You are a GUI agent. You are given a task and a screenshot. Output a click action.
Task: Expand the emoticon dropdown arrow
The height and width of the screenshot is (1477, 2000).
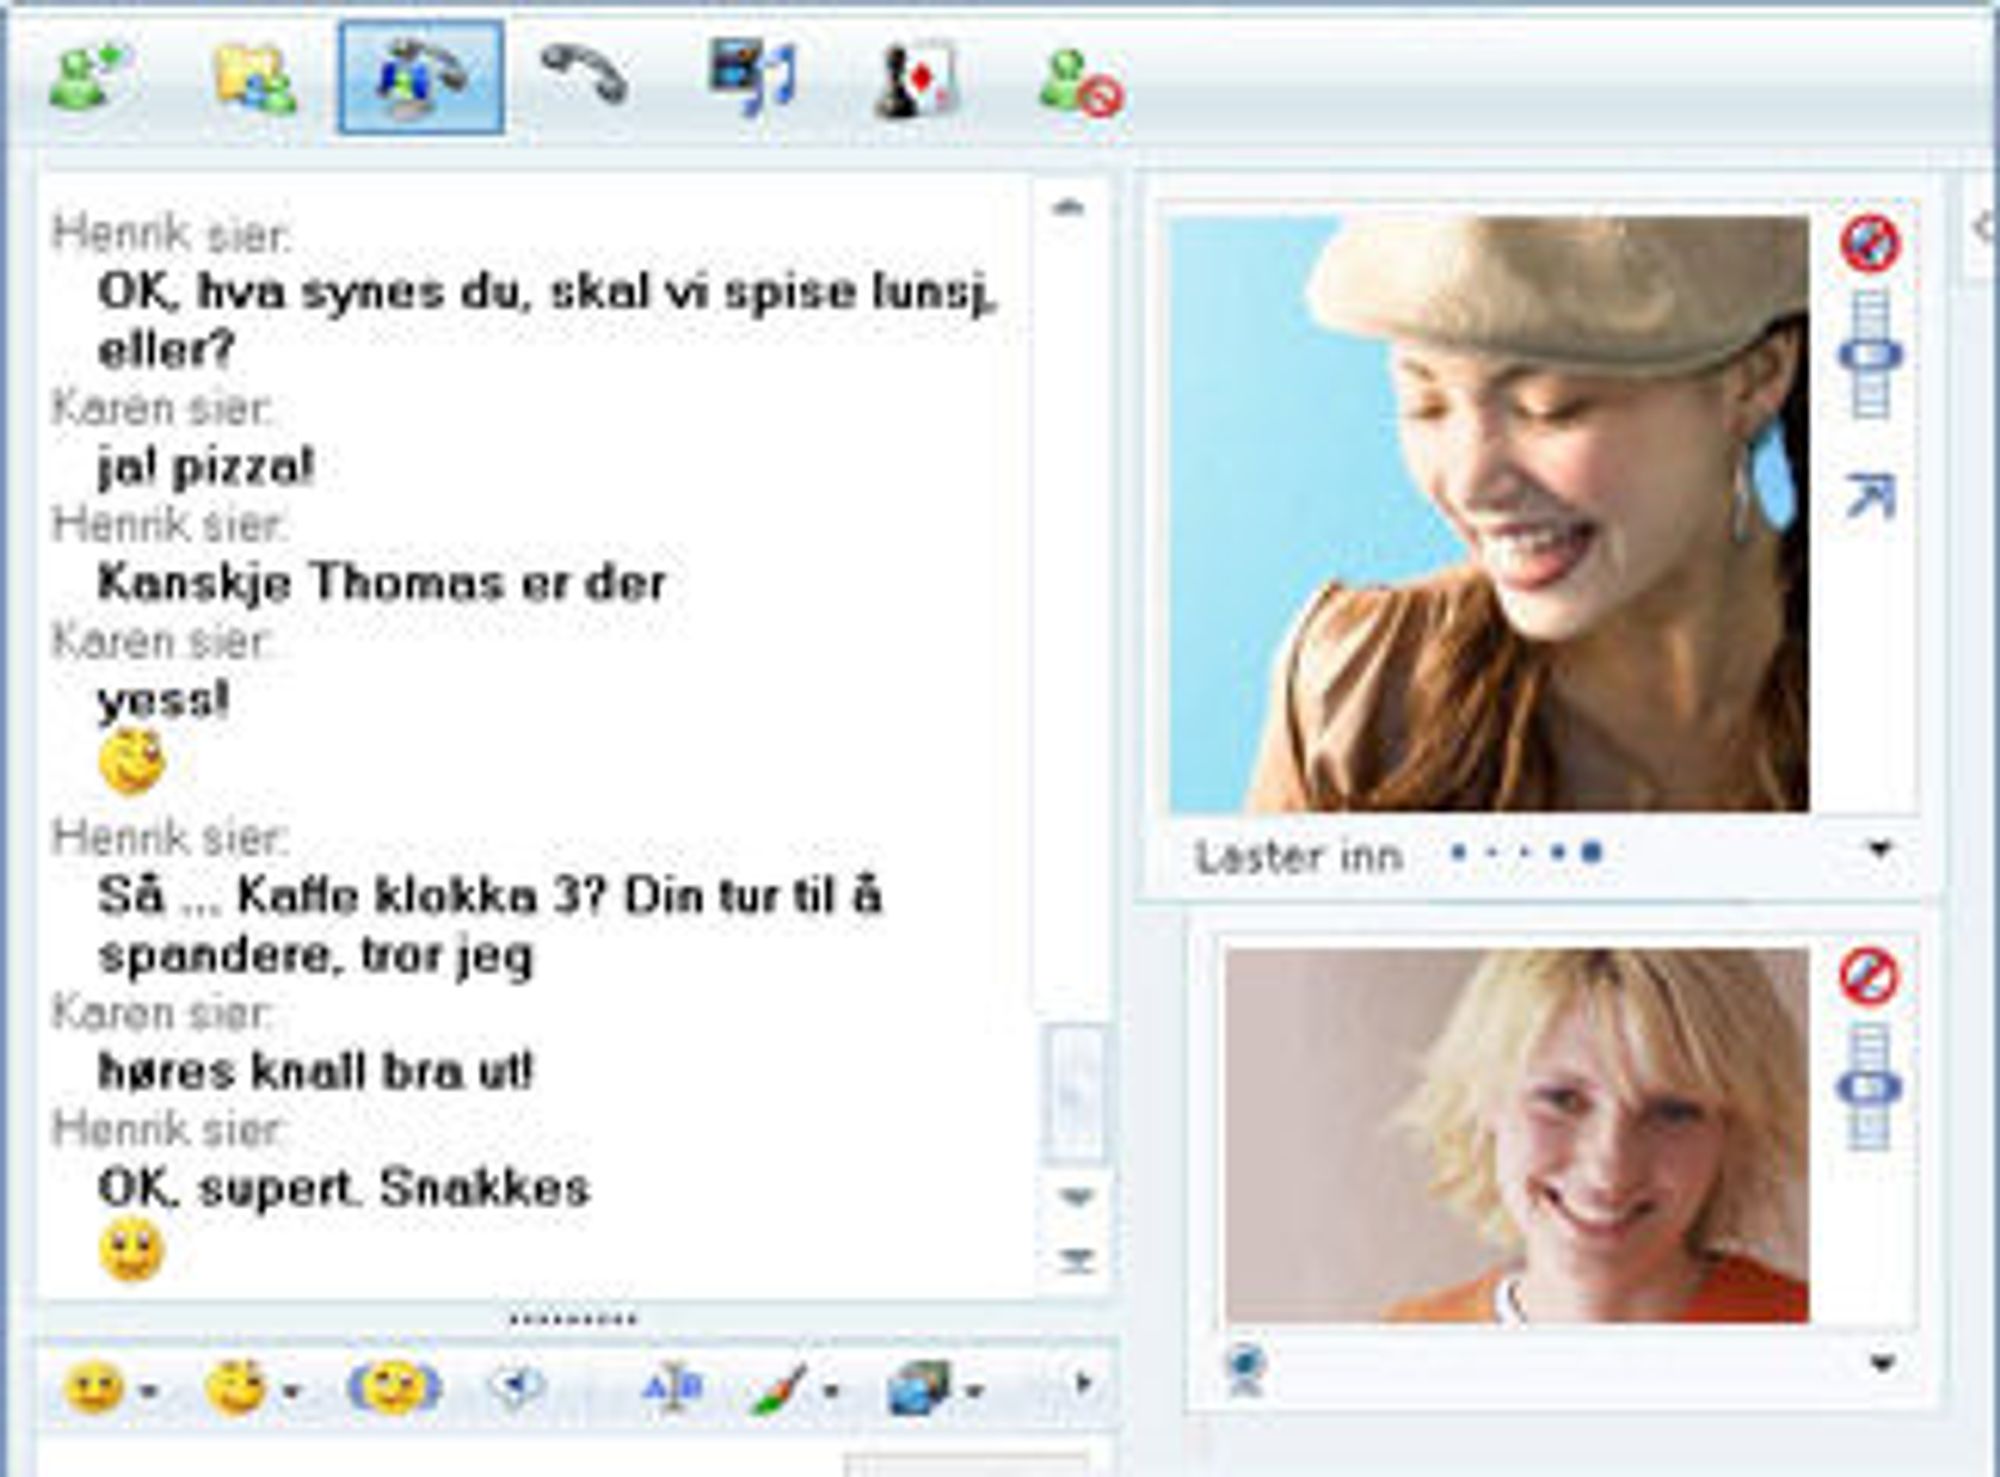tap(150, 1391)
